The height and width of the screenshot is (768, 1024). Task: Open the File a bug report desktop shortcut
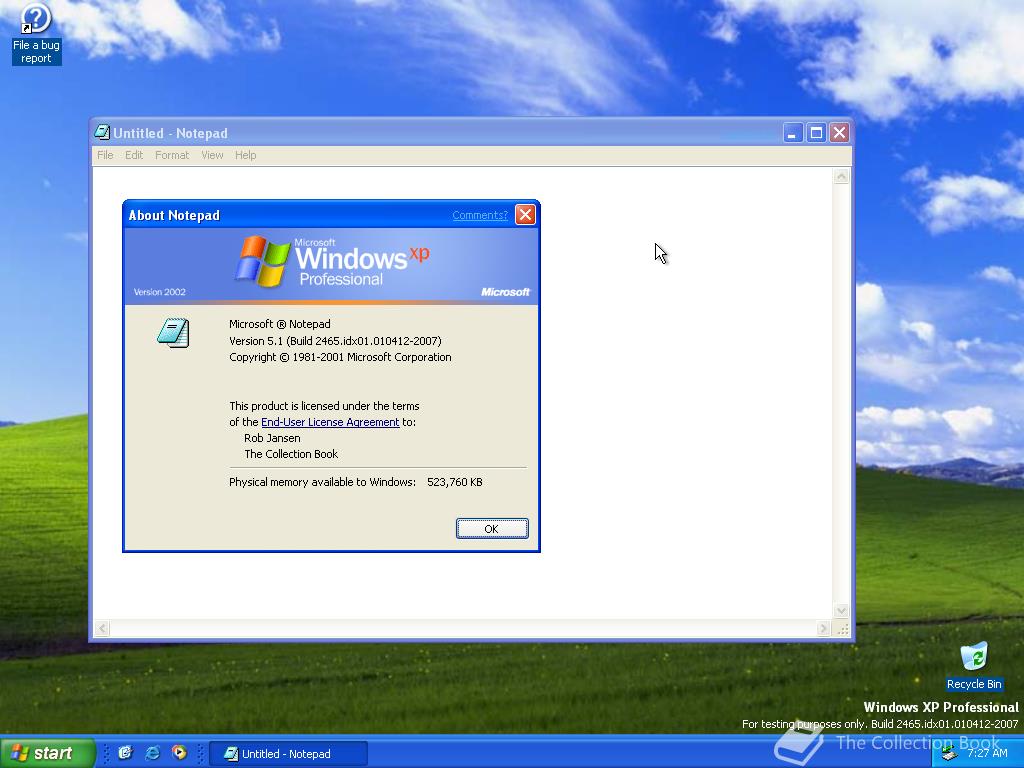(x=36, y=33)
